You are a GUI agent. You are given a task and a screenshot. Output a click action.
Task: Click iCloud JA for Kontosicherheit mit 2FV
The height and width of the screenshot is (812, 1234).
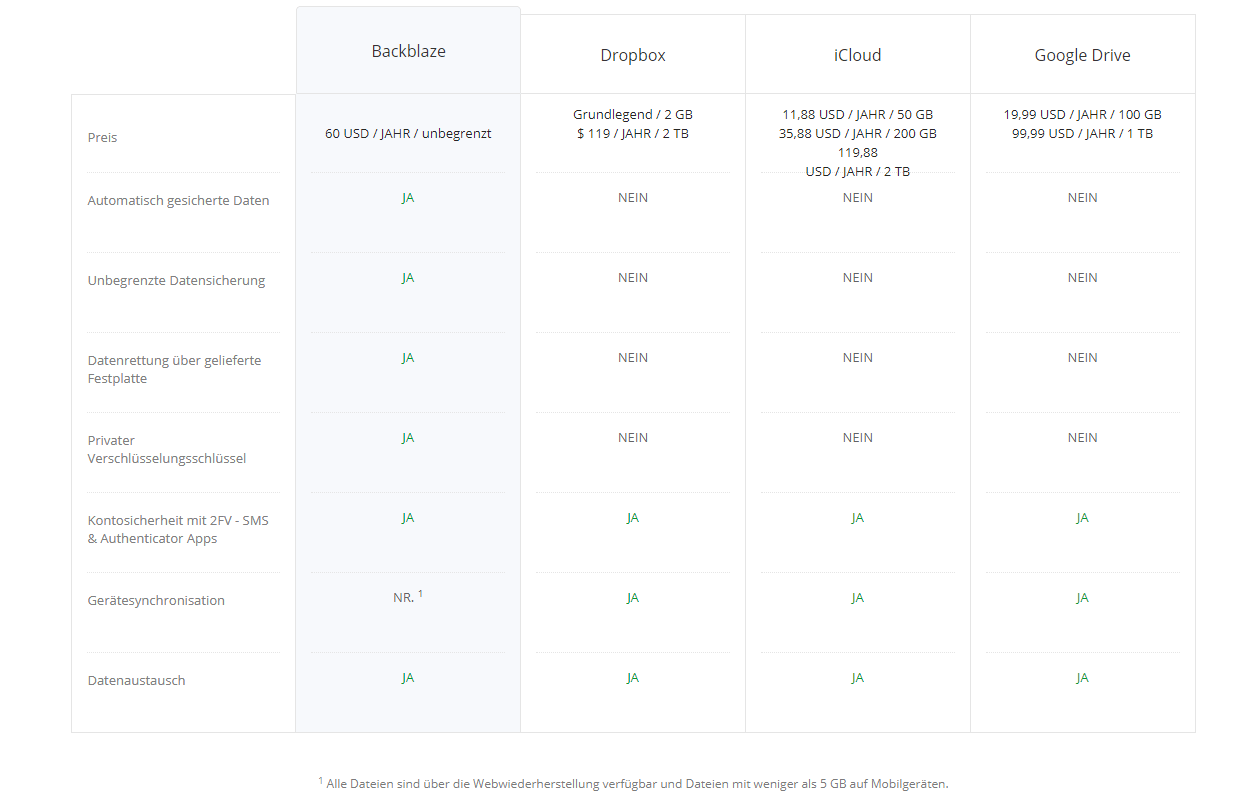[x=858, y=517]
